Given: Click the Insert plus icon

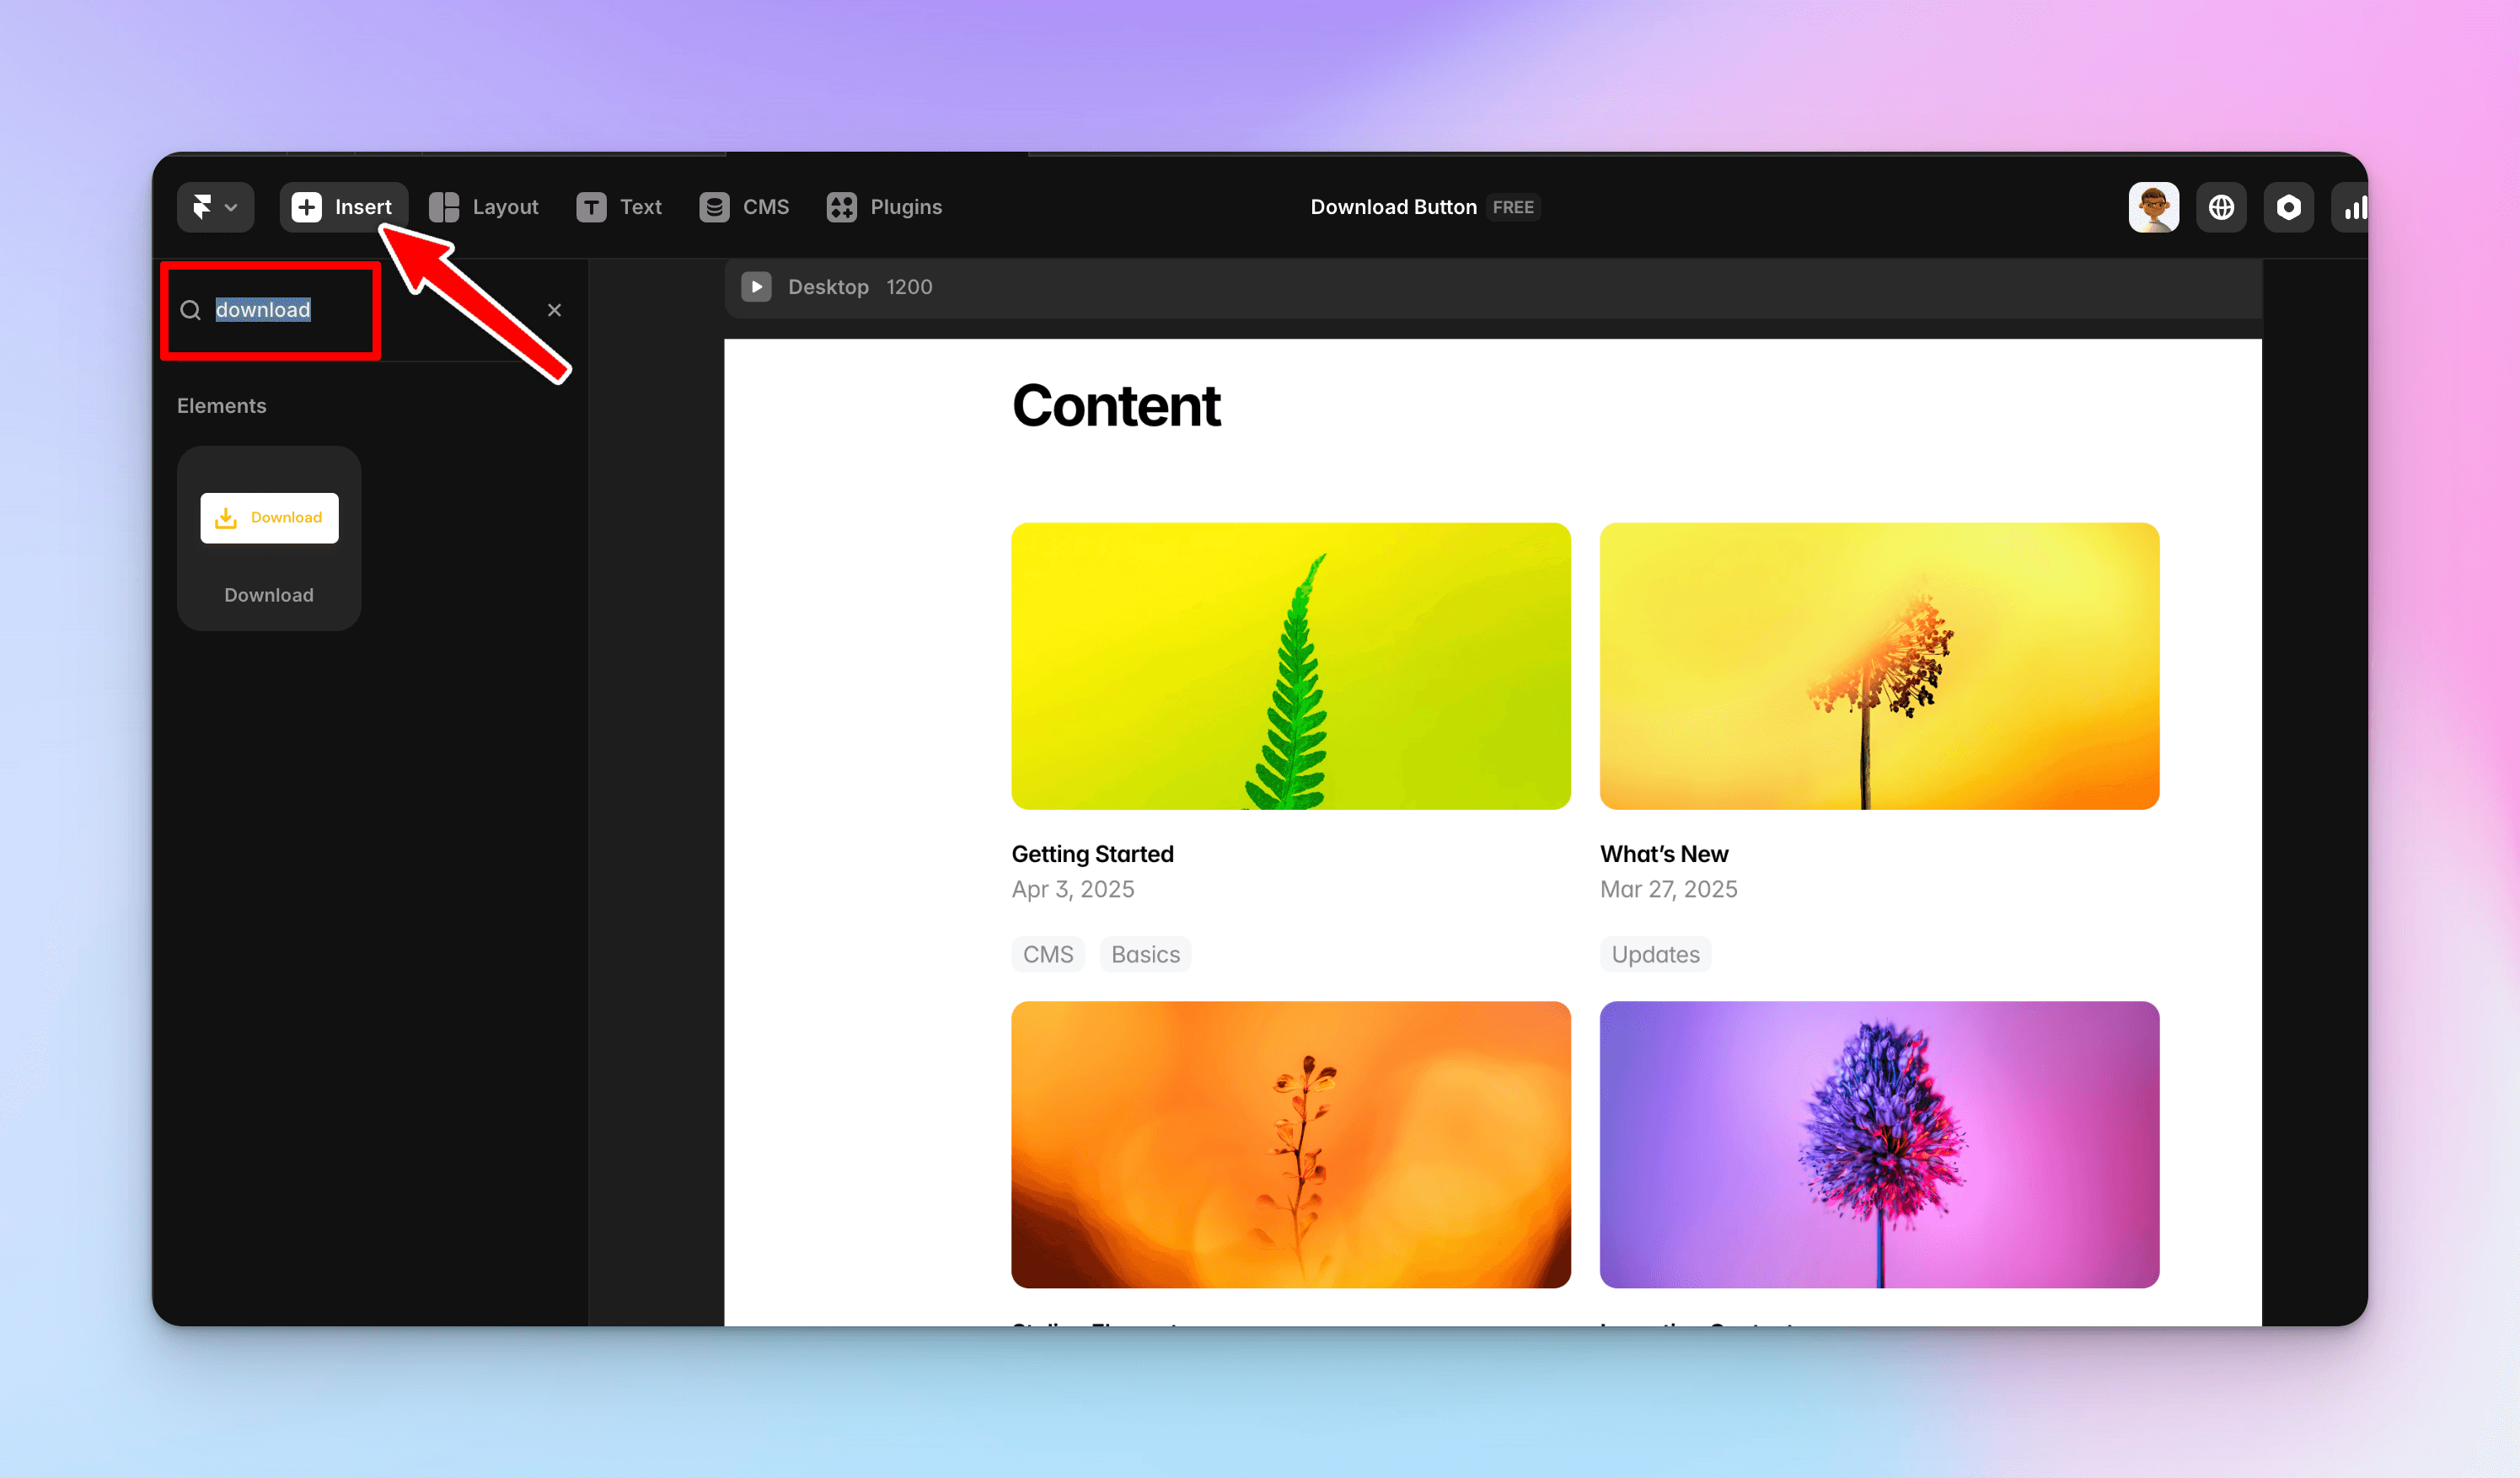Looking at the screenshot, I should (306, 207).
